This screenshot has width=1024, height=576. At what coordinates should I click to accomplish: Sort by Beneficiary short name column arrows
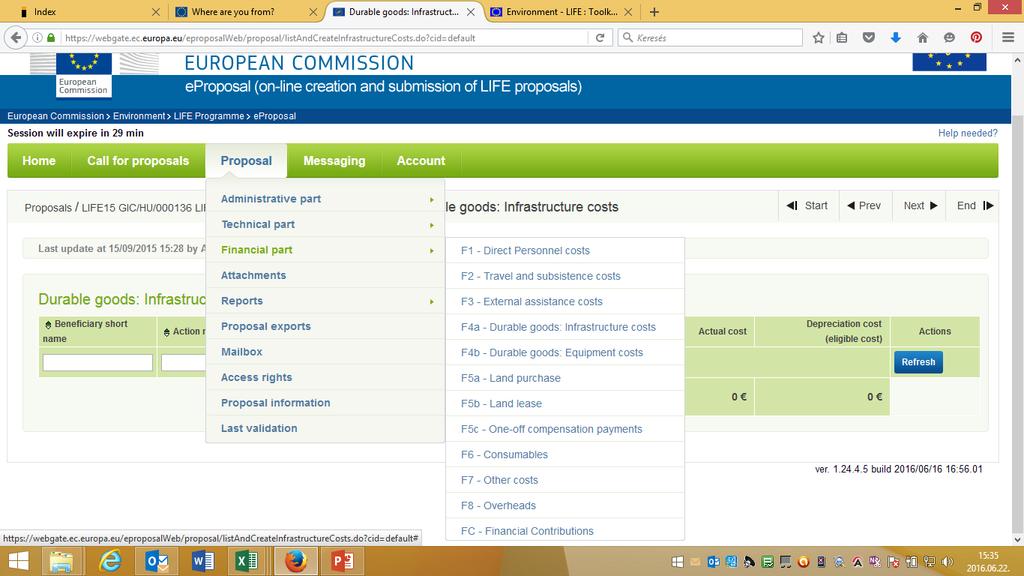tap(48, 325)
